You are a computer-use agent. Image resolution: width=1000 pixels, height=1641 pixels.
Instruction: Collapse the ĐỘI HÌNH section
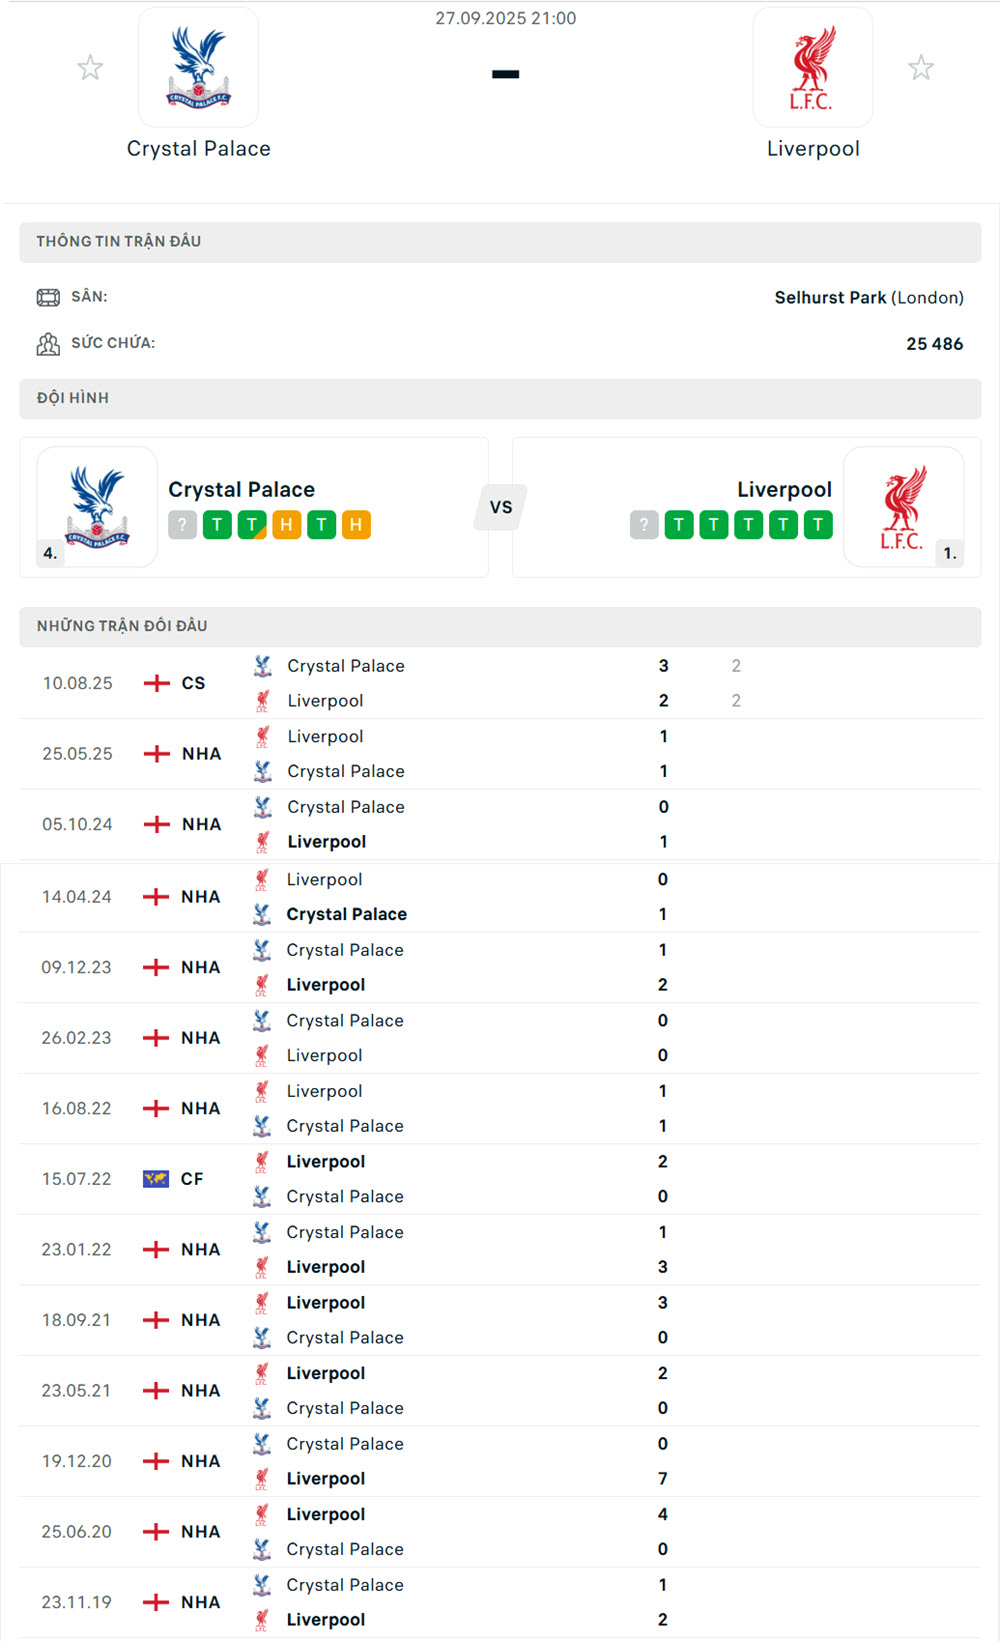tap(500, 398)
